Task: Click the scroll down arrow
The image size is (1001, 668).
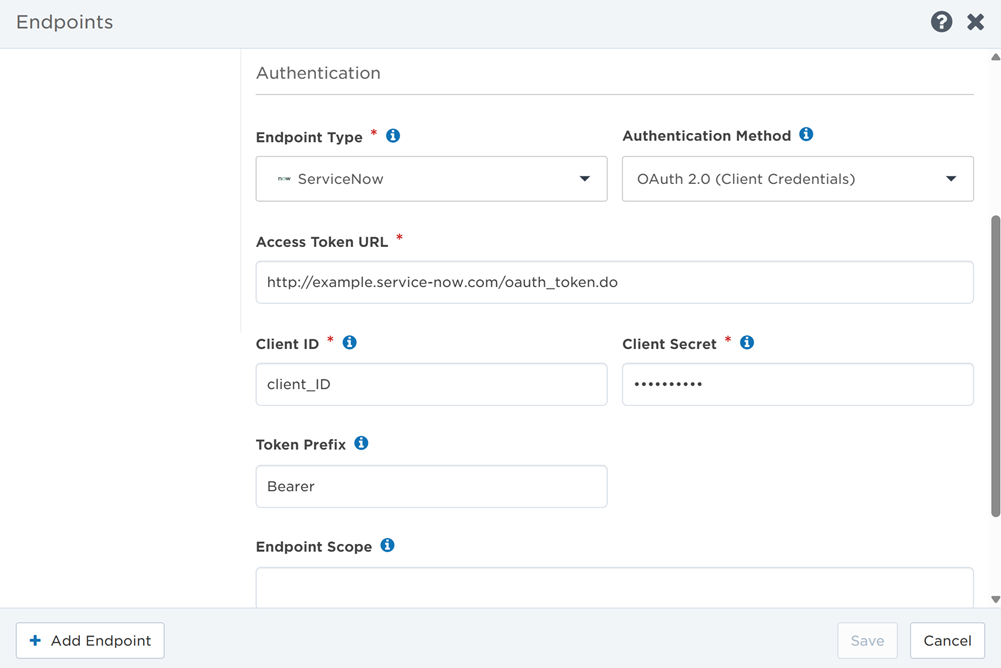Action: click(x=995, y=600)
